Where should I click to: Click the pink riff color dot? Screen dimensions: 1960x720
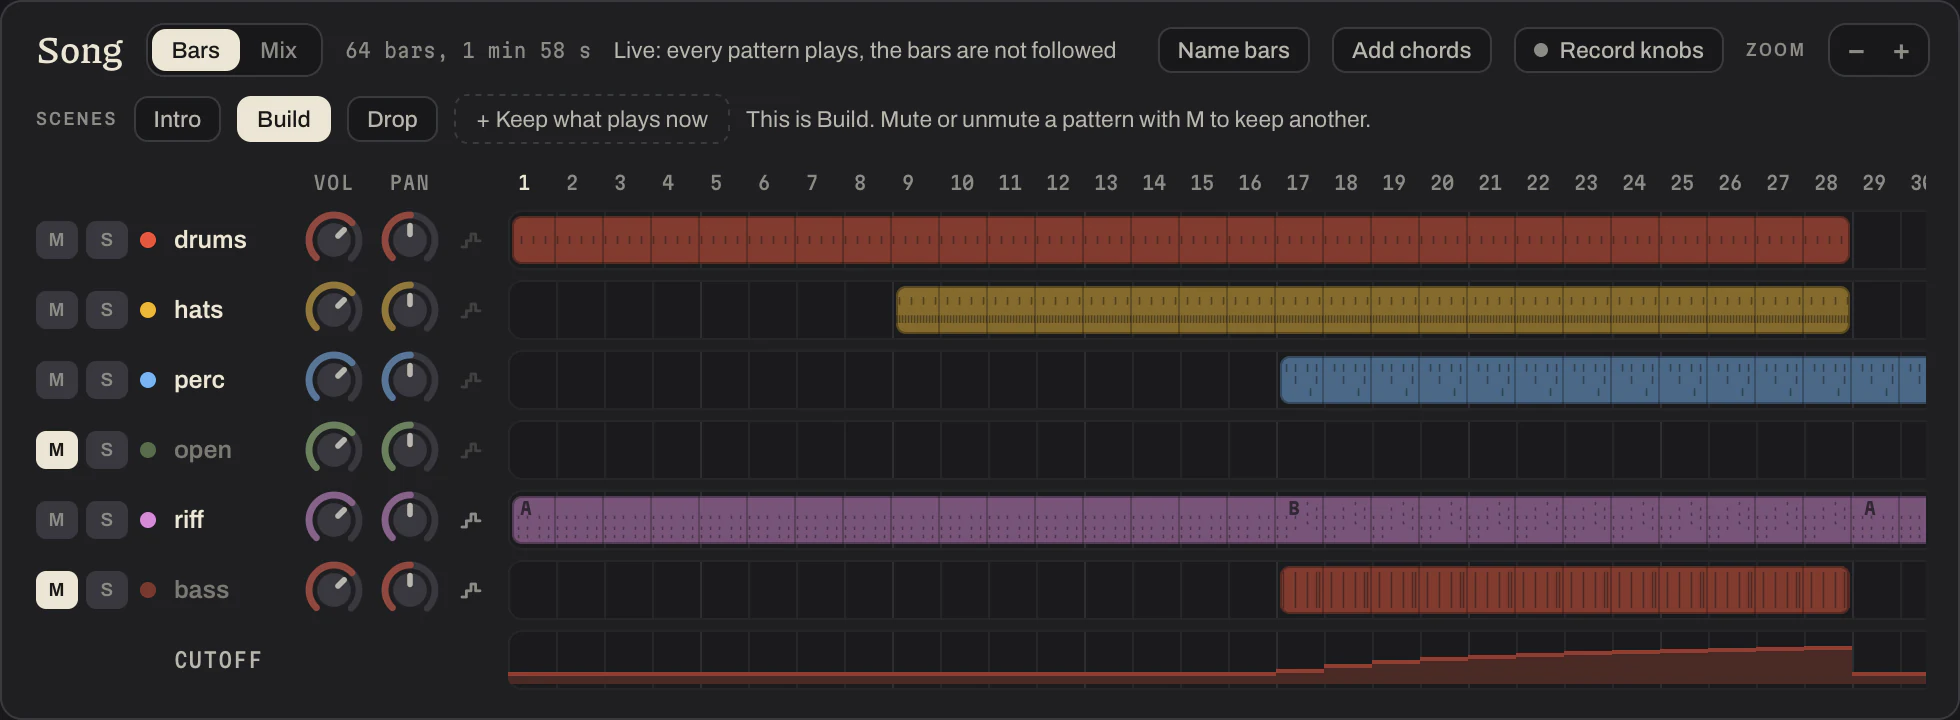(x=148, y=520)
